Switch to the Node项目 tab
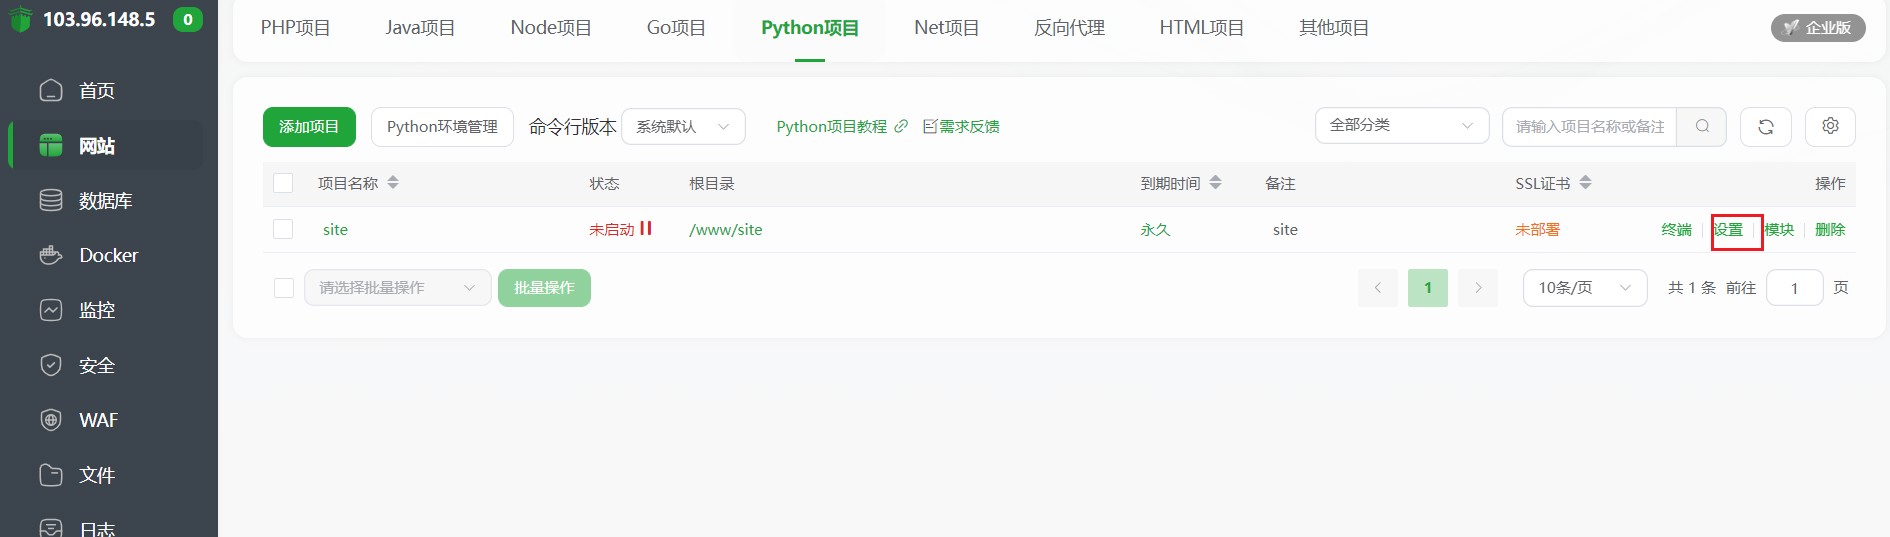 (550, 28)
